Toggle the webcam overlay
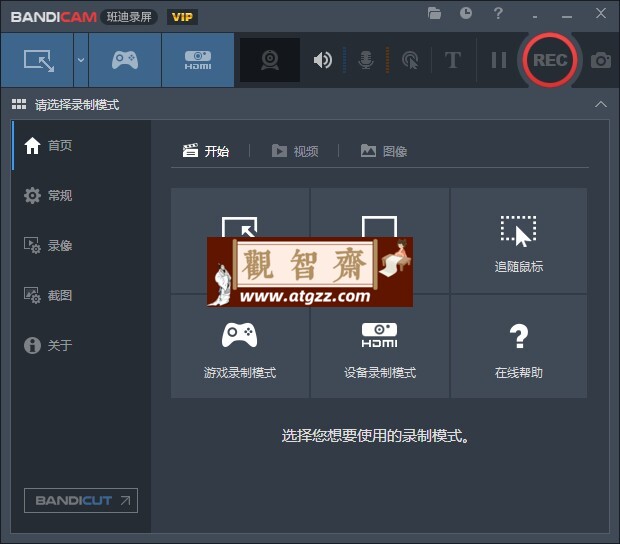The height and width of the screenshot is (544, 620). [x=270, y=60]
